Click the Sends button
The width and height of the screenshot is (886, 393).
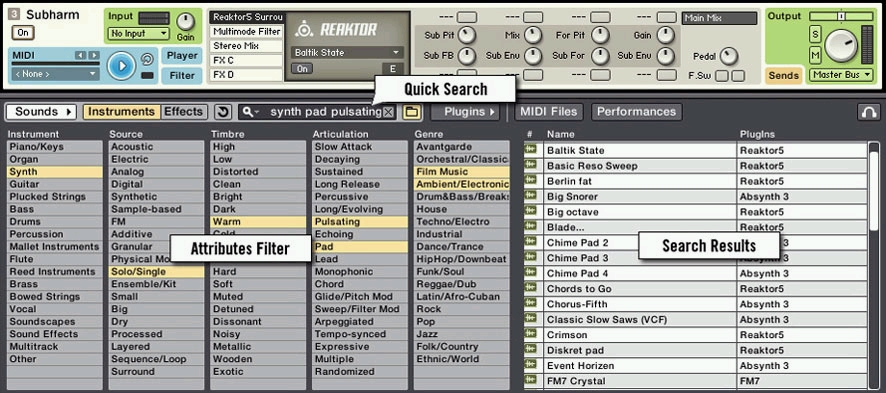tap(784, 75)
